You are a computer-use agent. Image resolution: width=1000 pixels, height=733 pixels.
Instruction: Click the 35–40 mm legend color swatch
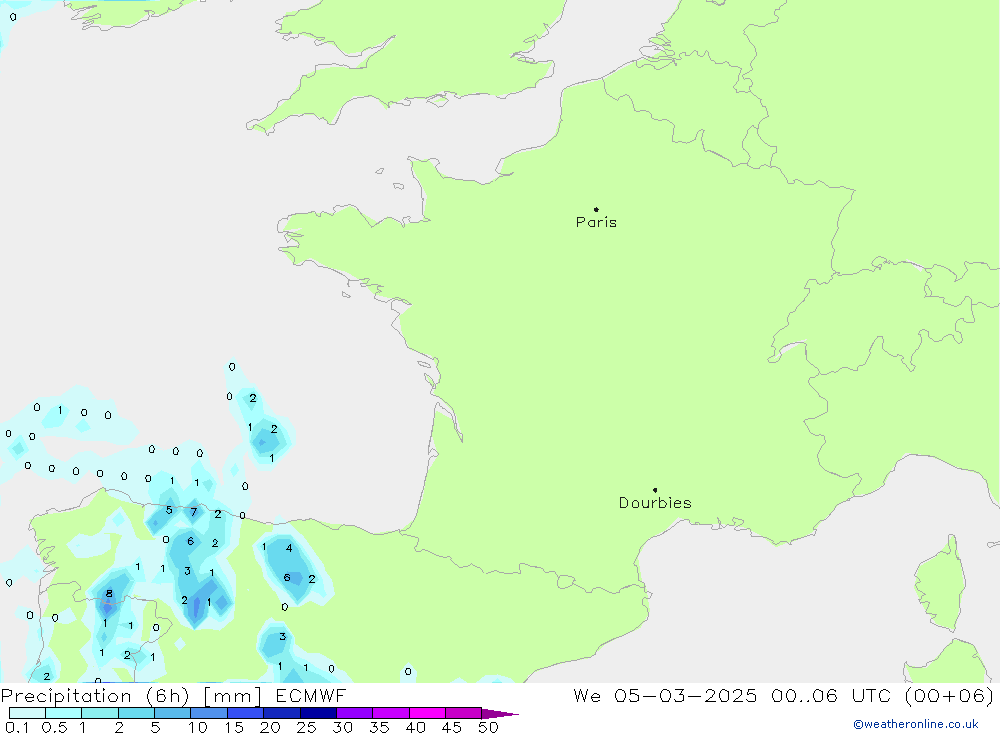click(x=391, y=713)
